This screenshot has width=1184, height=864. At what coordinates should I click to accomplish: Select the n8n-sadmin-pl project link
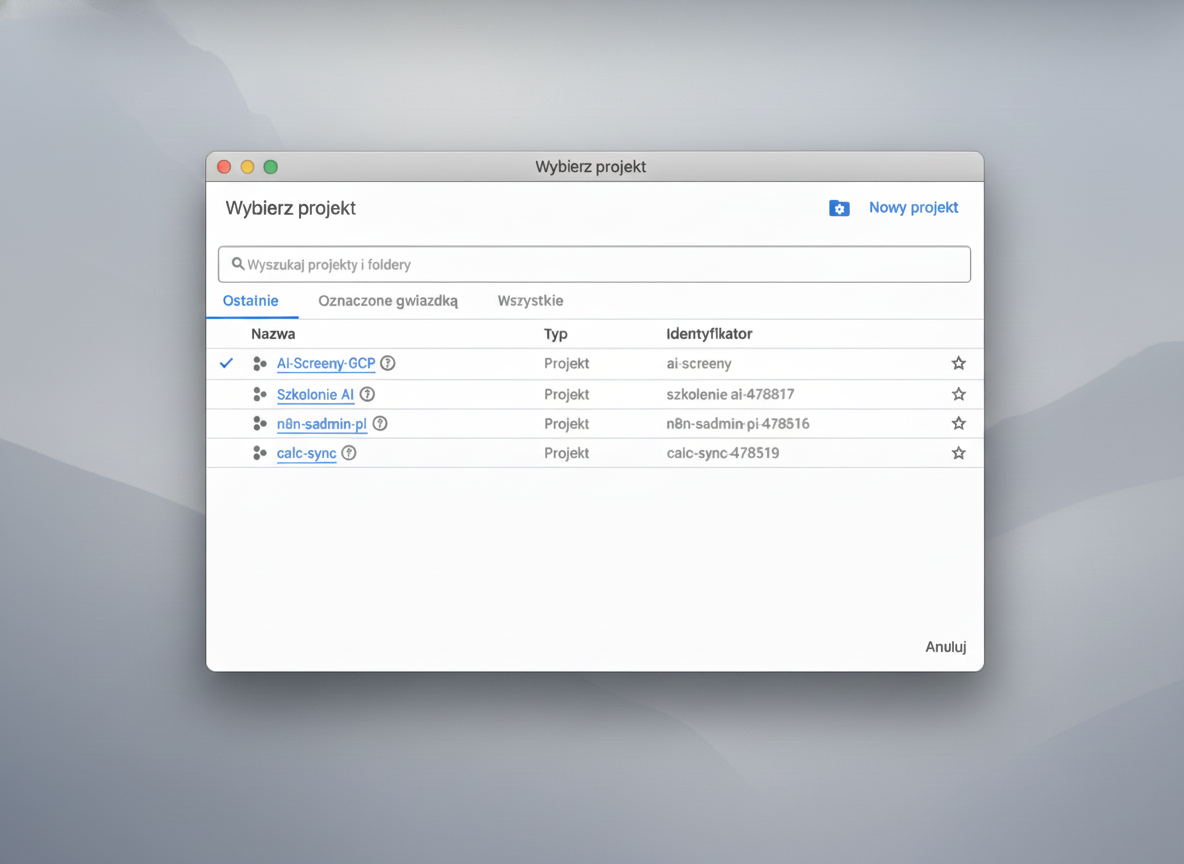[321, 424]
